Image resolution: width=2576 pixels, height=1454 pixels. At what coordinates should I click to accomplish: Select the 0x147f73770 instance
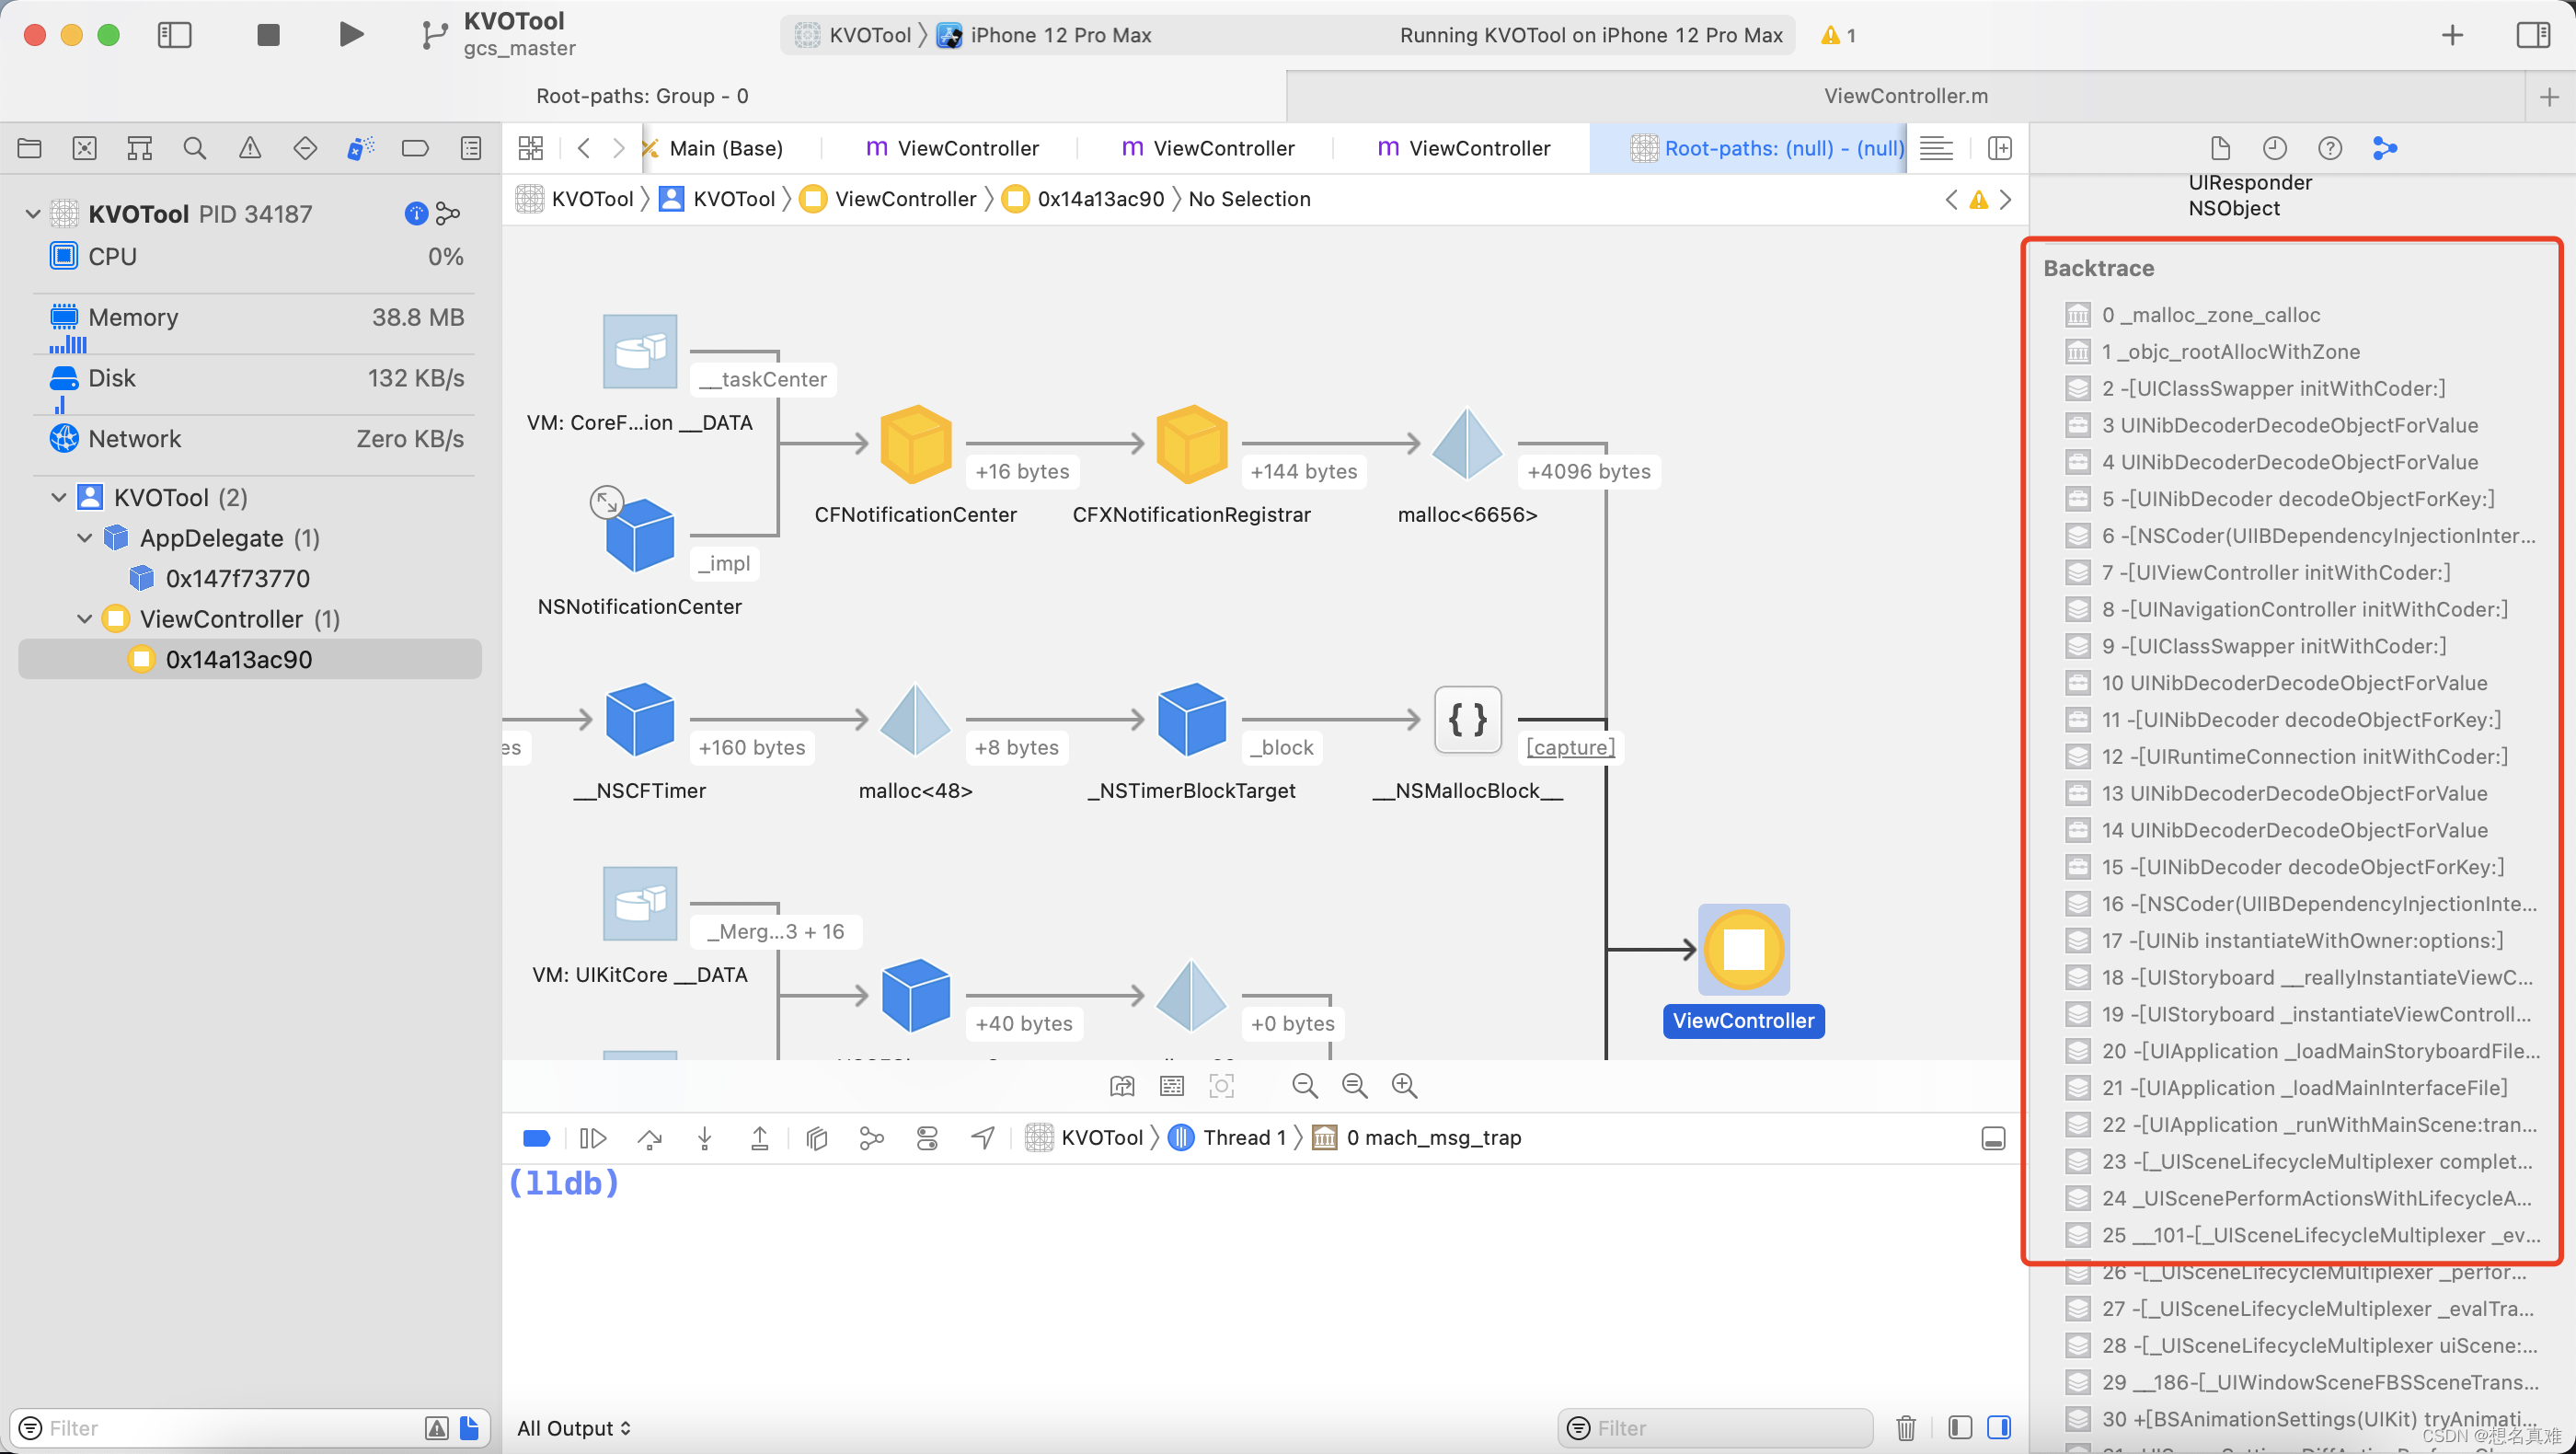[238, 579]
